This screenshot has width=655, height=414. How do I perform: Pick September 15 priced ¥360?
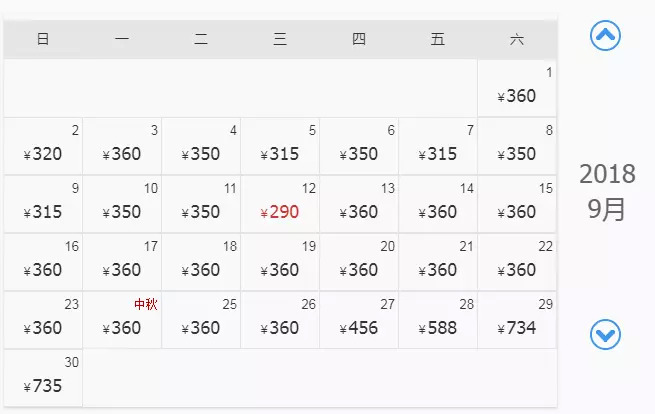[x=517, y=204]
